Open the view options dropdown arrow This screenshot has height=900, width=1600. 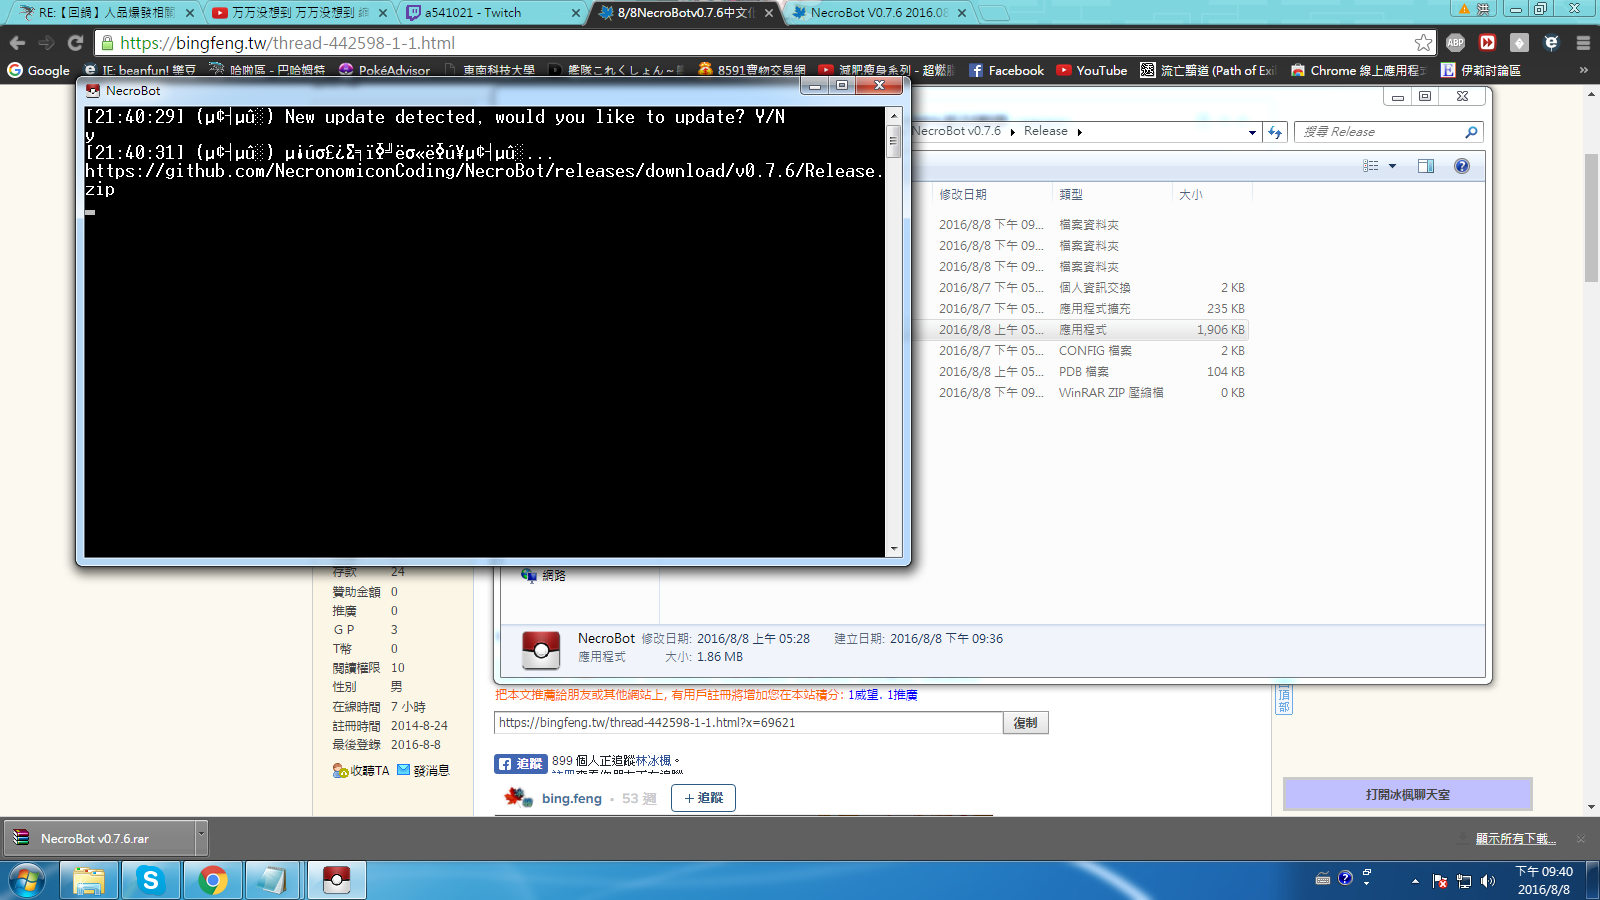click(1392, 166)
